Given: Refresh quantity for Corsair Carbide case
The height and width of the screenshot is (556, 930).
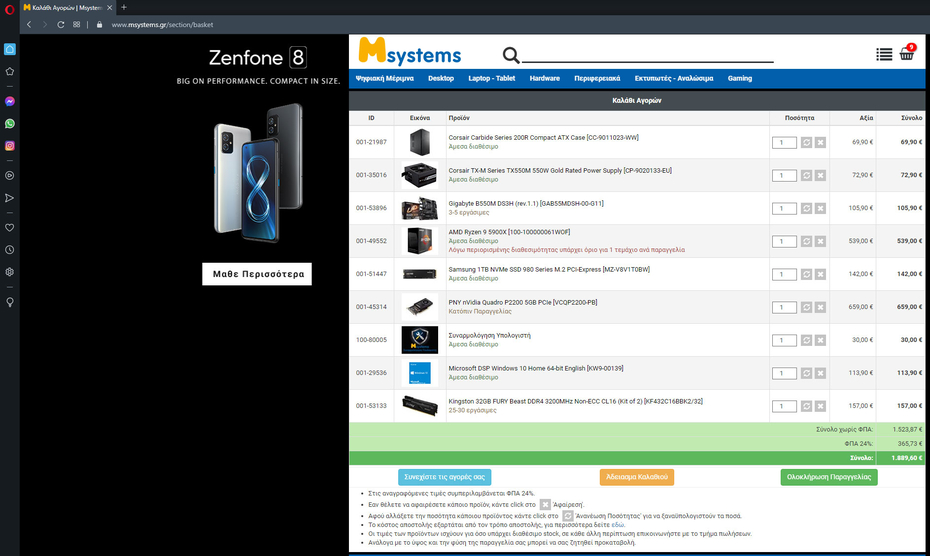Looking at the screenshot, I should (x=806, y=142).
